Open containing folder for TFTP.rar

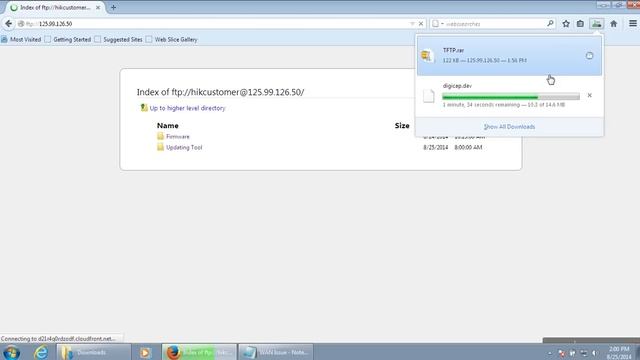click(589, 56)
